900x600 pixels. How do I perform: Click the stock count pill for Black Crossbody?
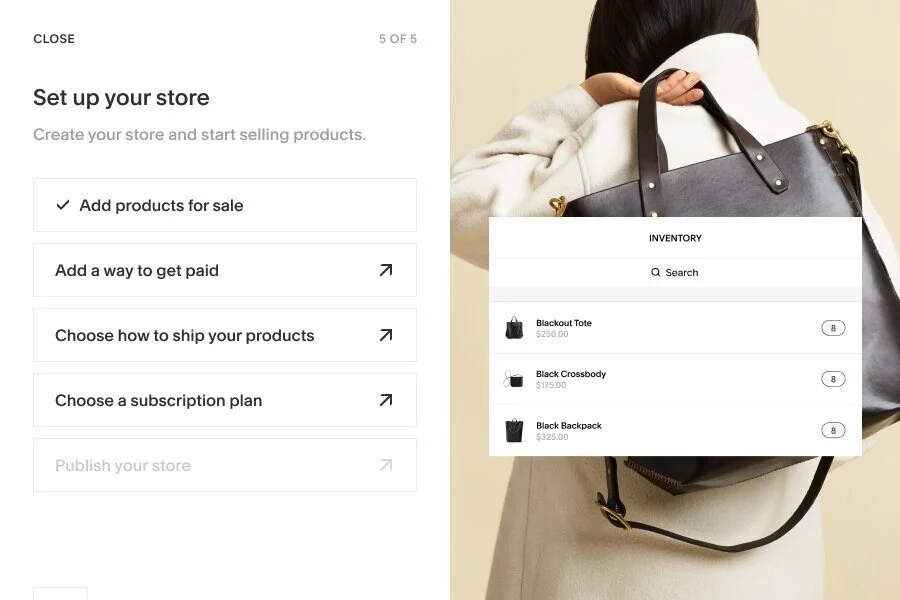coord(833,379)
